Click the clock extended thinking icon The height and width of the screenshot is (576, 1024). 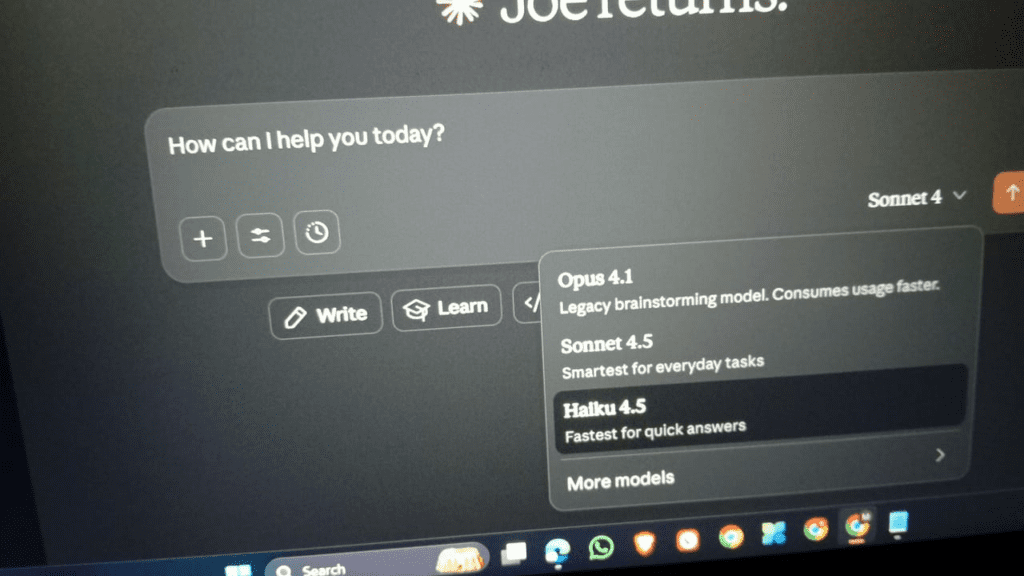pos(317,233)
